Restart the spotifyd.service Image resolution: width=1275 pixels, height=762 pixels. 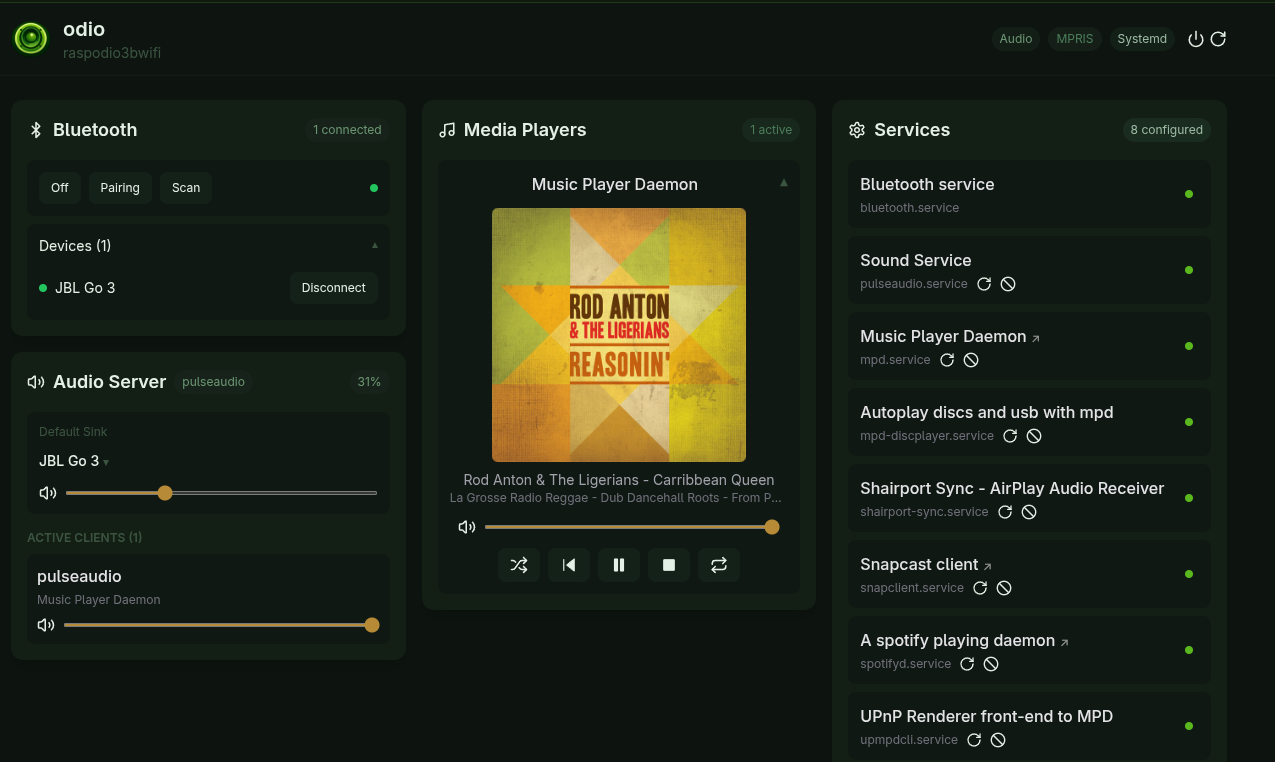pyautogui.click(x=967, y=664)
